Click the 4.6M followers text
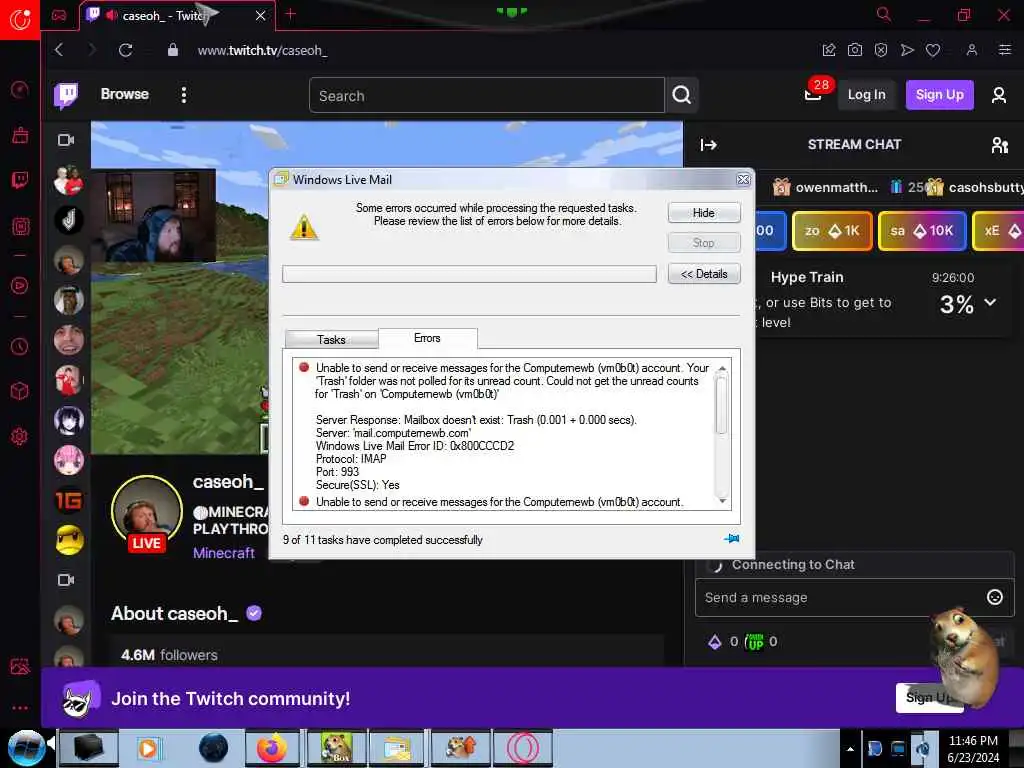 169,655
